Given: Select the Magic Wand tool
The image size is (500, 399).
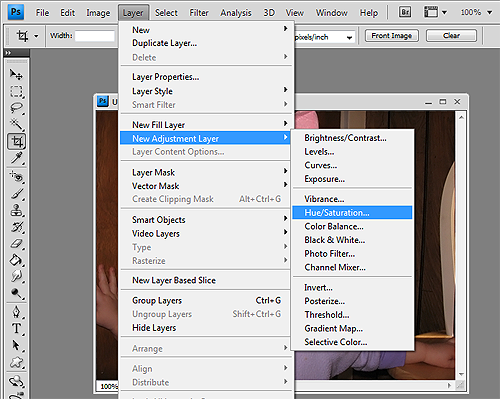Looking at the screenshot, I should [x=16, y=124].
